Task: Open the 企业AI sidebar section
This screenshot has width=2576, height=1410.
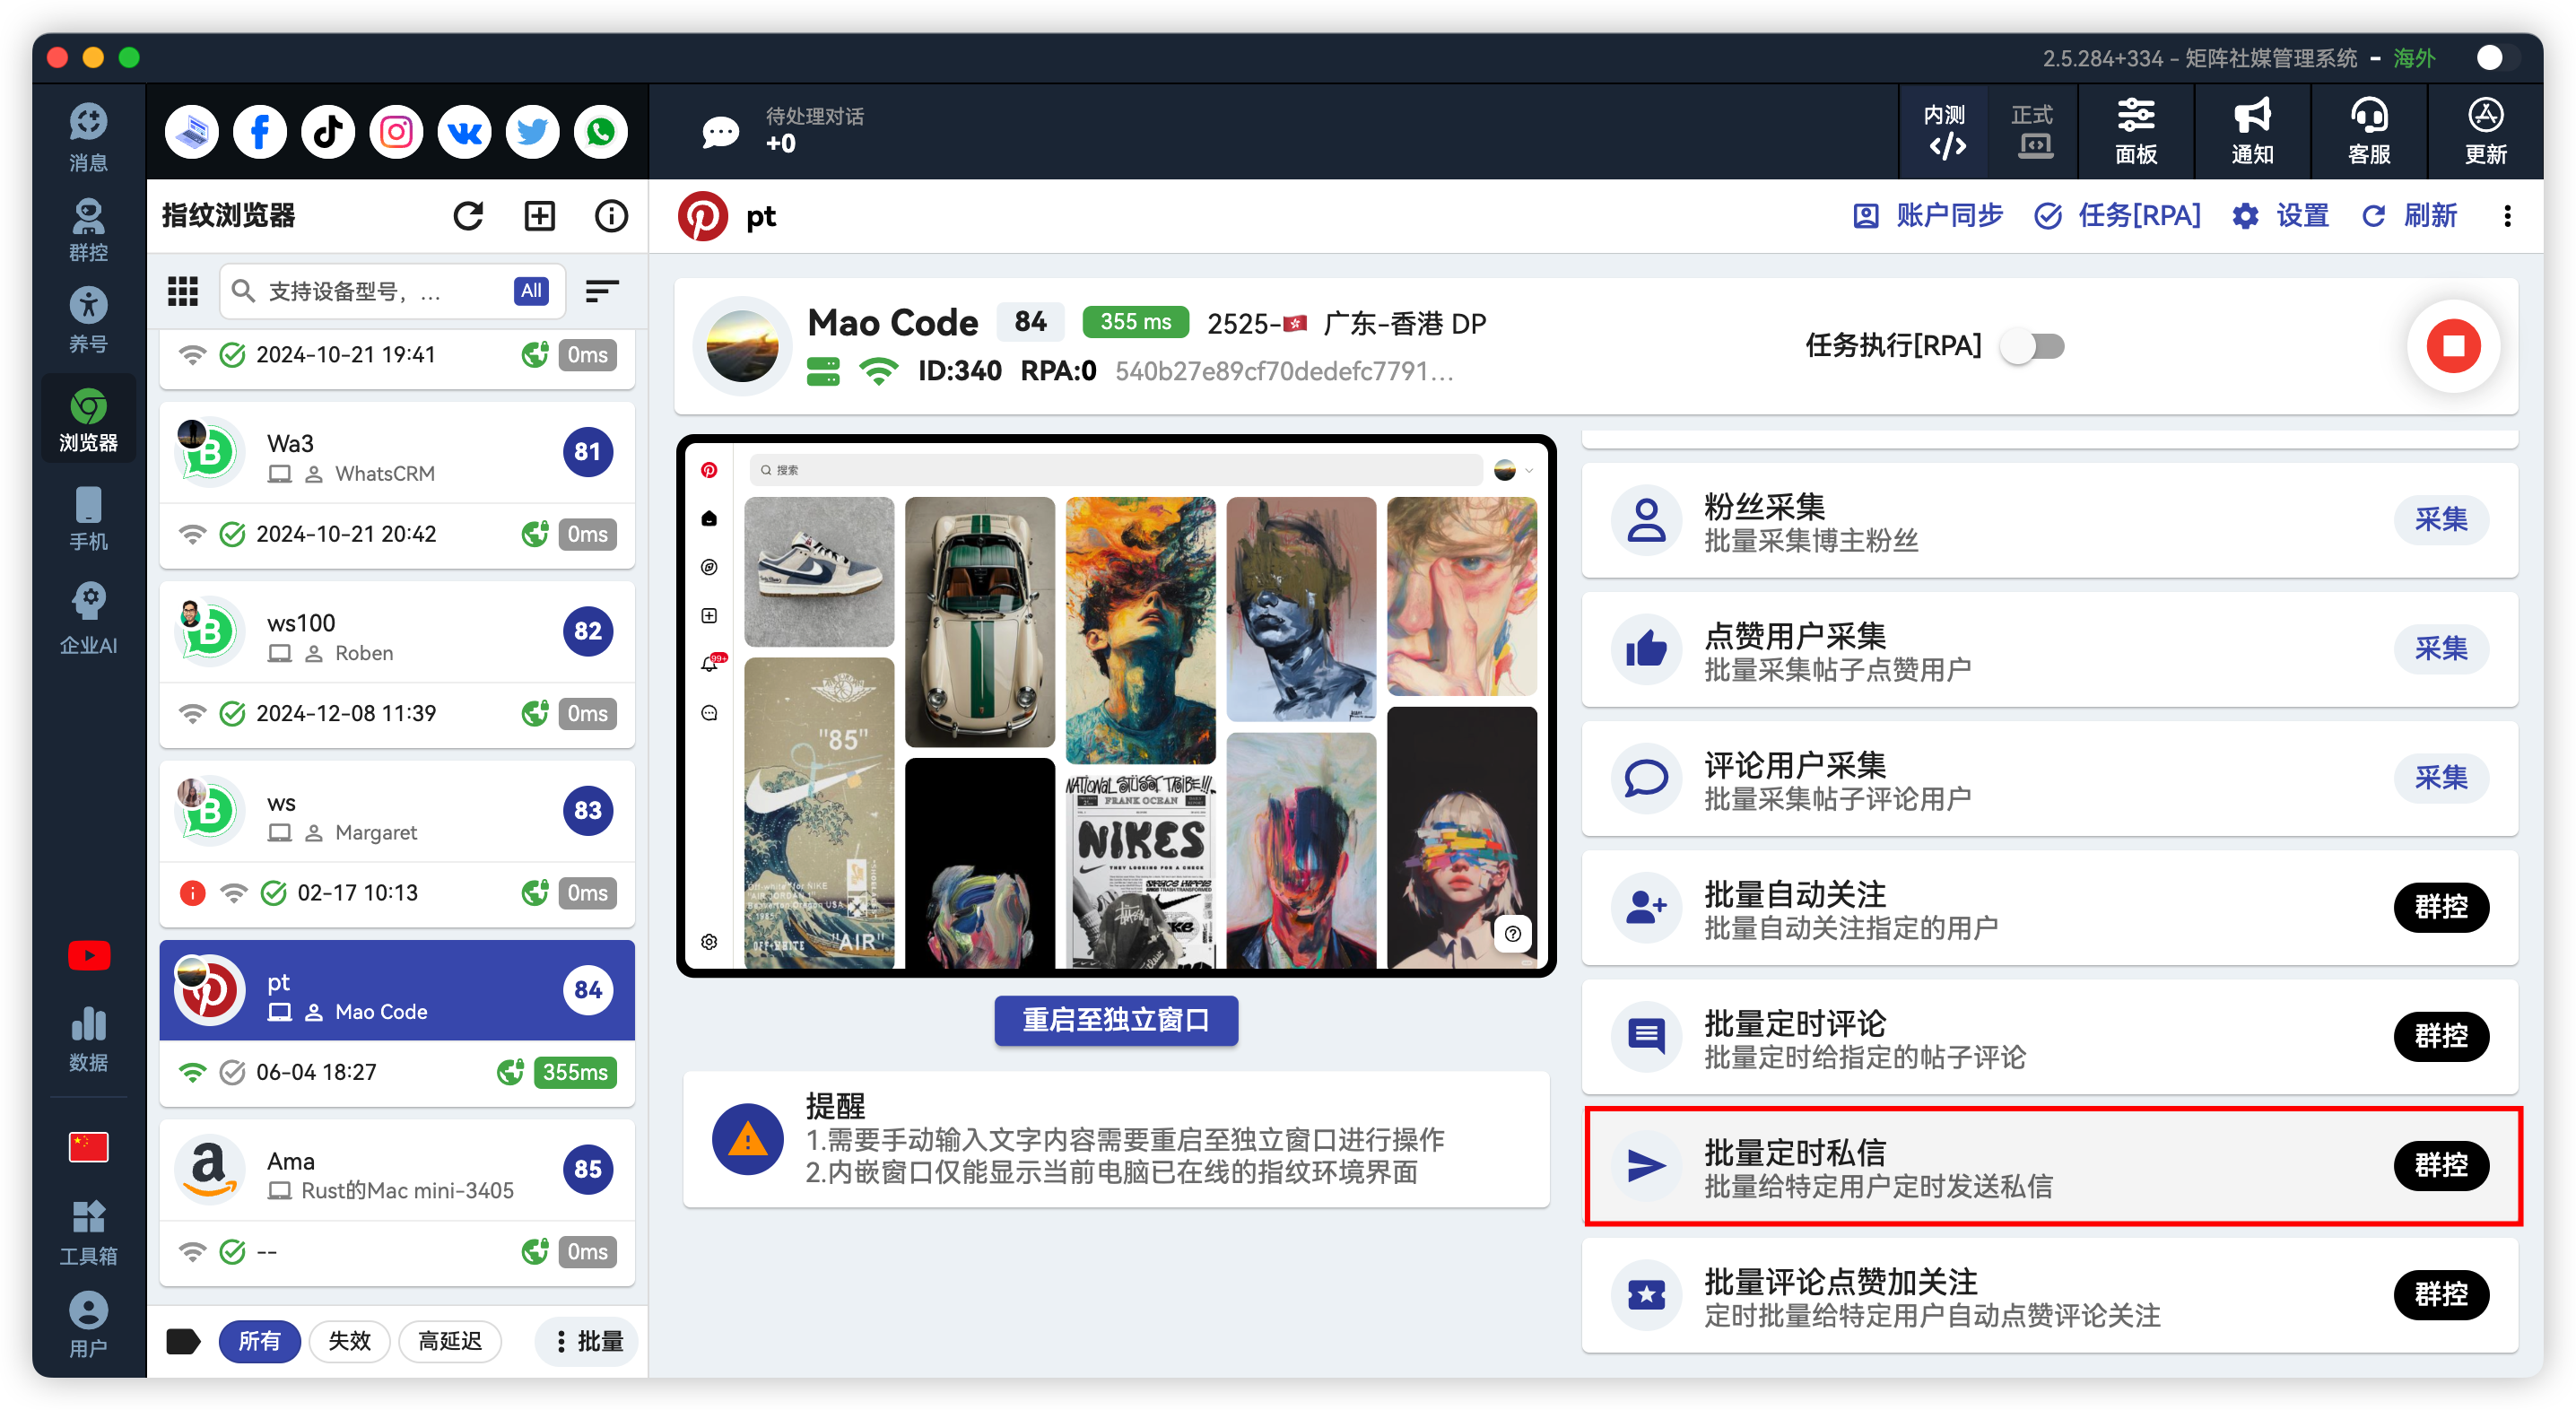Action: coord(88,619)
